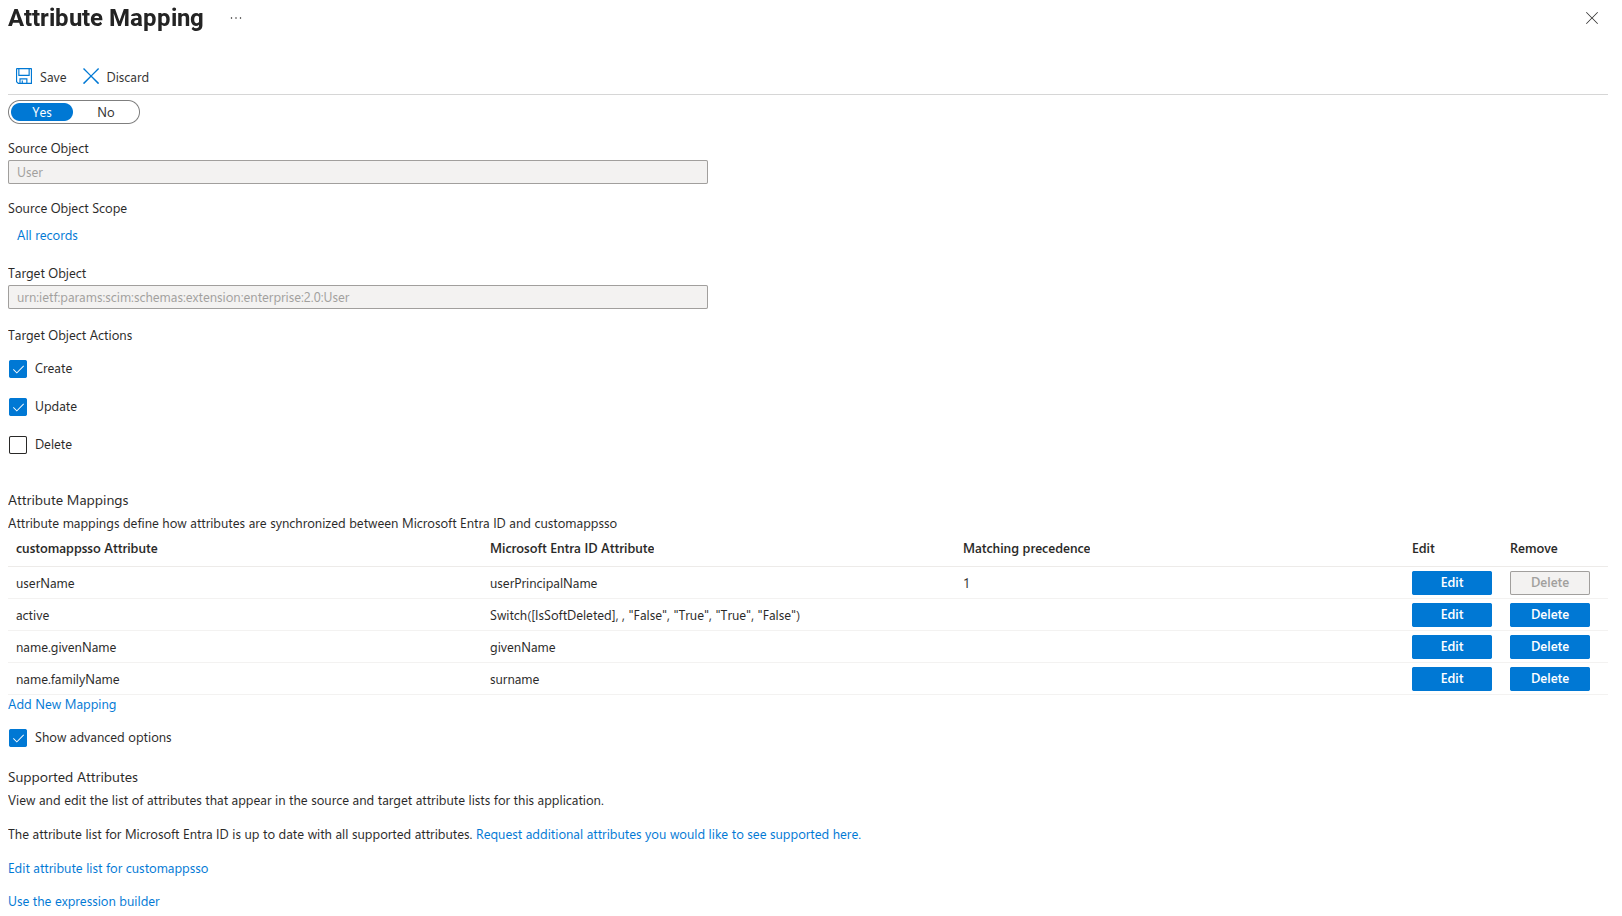Toggle Show advanced options checkbox

(18, 738)
